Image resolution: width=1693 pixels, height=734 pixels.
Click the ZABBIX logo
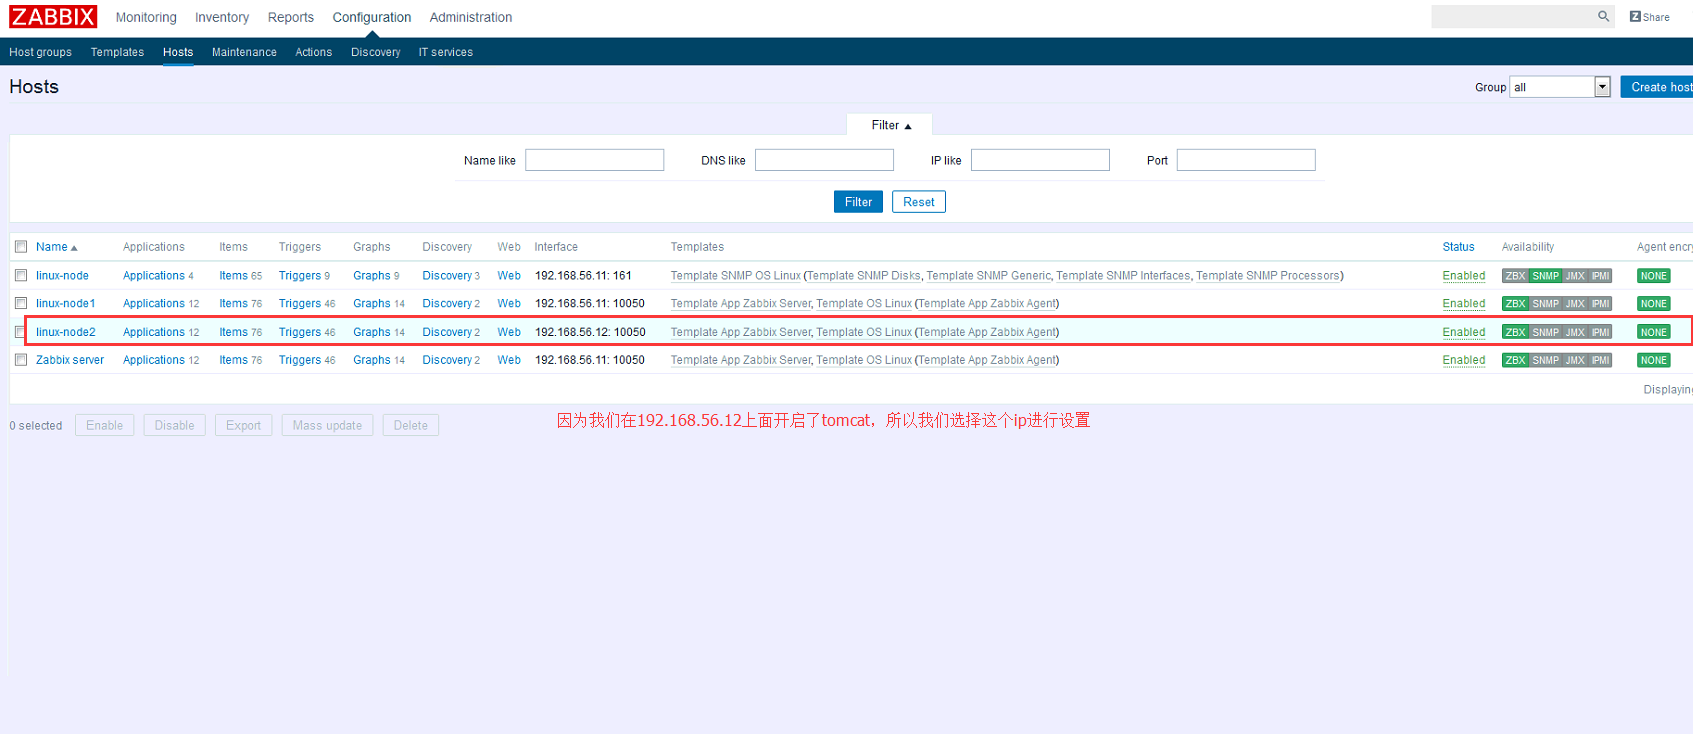[x=53, y=17]
